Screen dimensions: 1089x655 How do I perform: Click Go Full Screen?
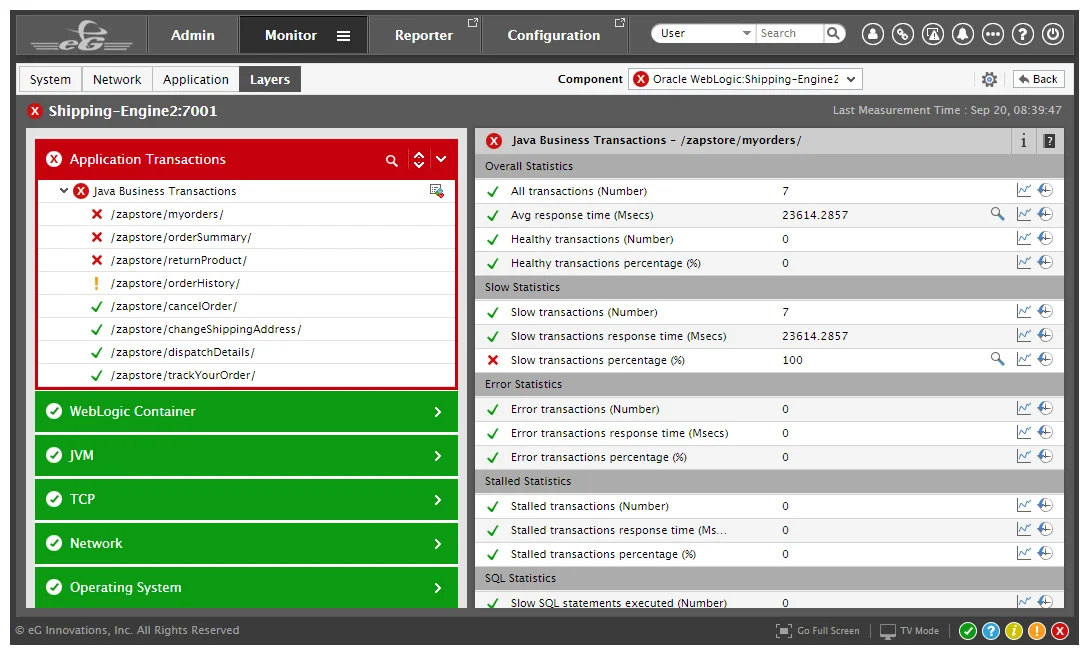coord(817,631)
